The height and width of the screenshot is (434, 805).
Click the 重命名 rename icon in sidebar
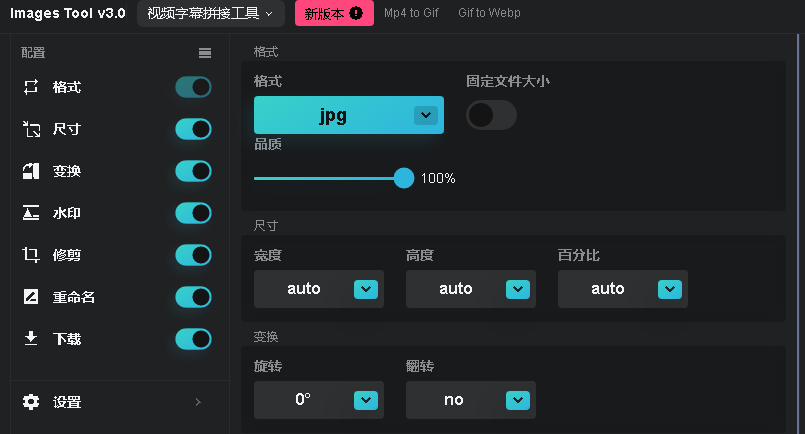coord(31,297)
